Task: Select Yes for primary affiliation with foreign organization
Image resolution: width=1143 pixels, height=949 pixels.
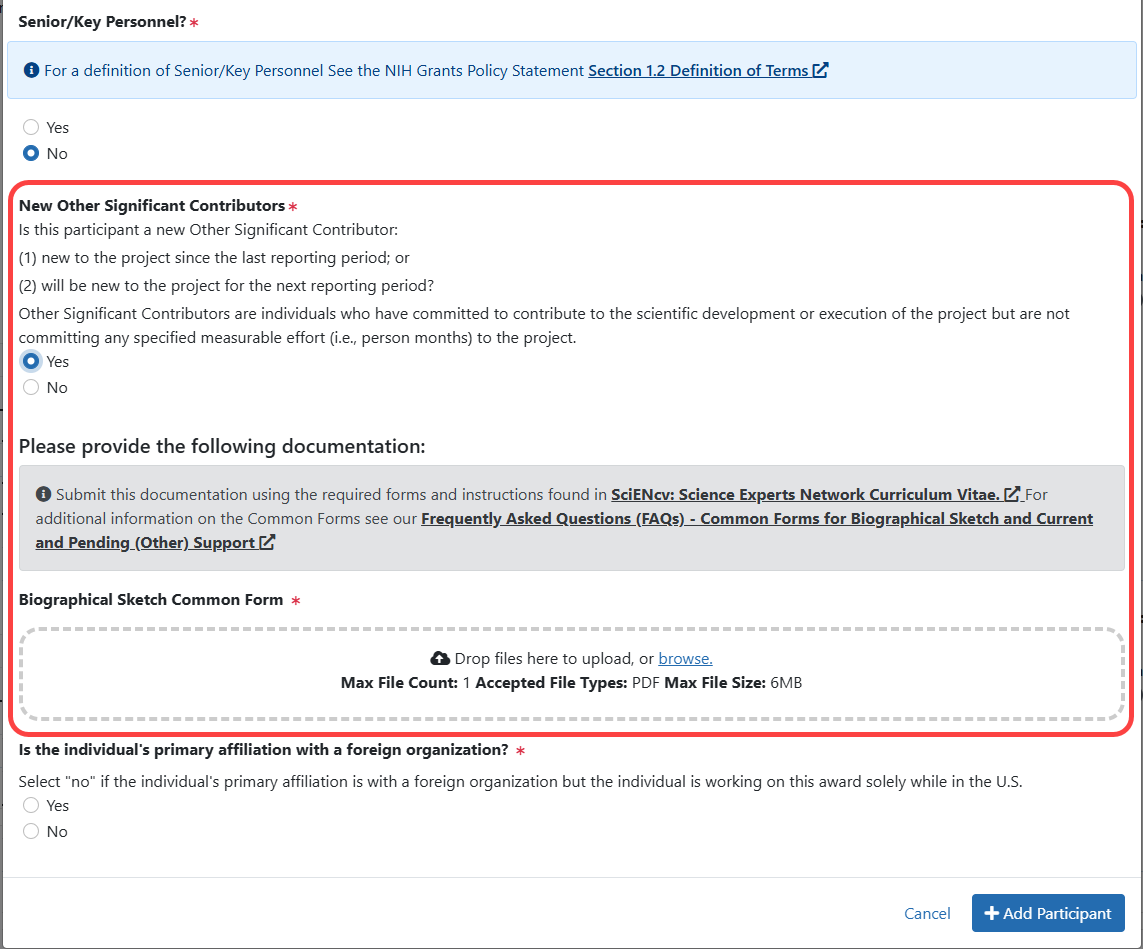Action: (x=30, y=805)
